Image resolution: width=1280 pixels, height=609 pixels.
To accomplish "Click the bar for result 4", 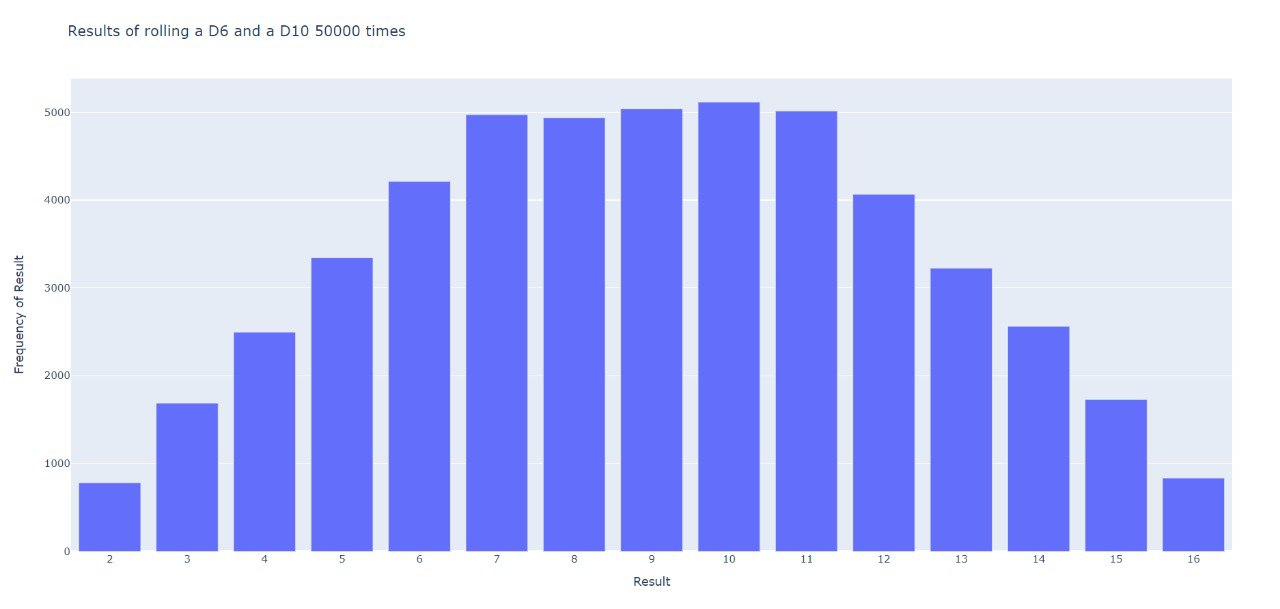I will click(x=264, y=441).
